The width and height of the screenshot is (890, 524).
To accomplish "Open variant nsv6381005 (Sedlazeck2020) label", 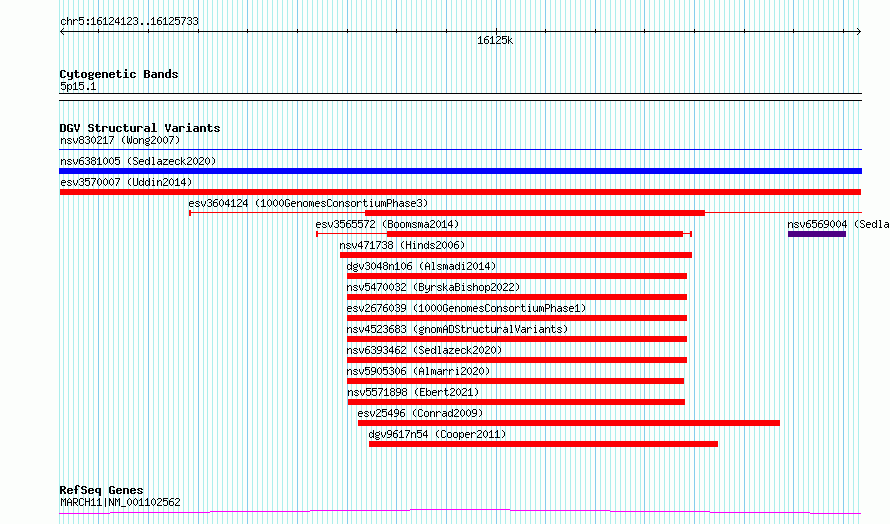I will (x=138, y=161).
